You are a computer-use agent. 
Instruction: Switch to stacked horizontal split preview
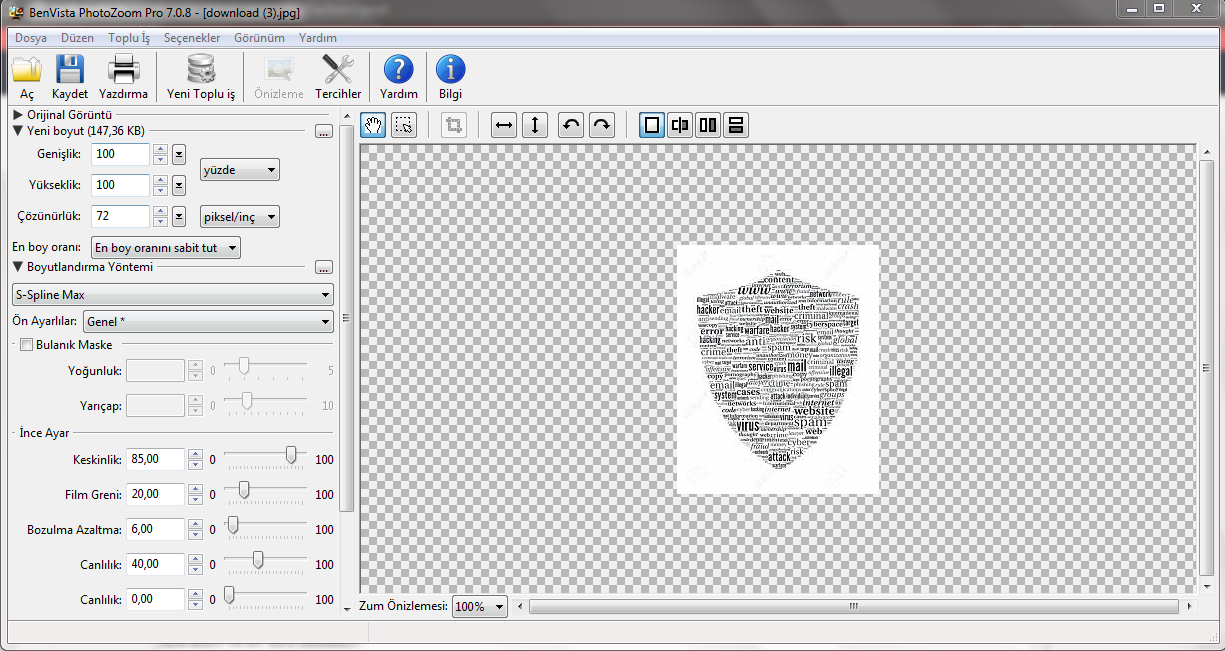[x=736, y=125]
